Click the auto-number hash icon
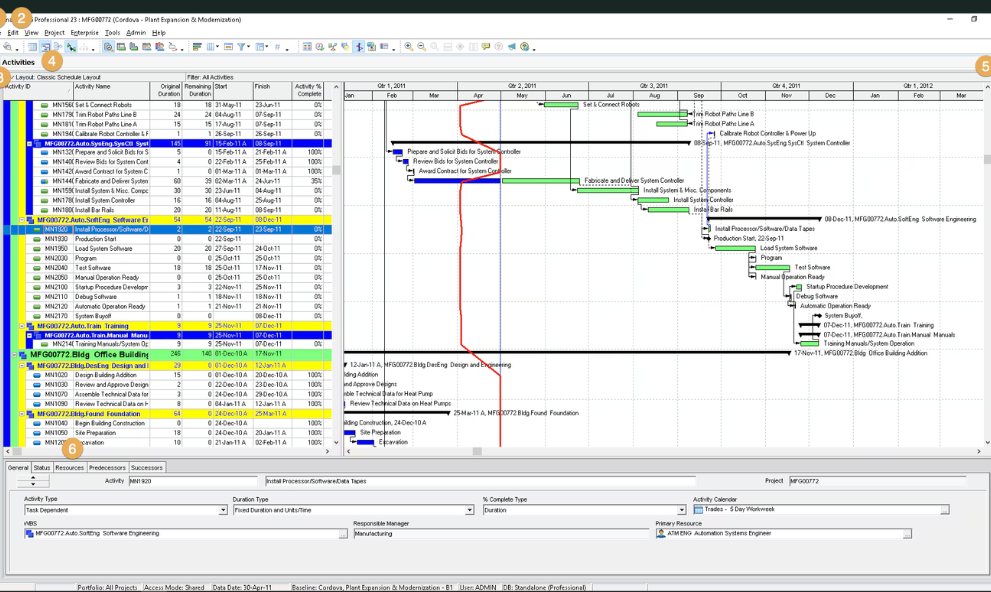Screen dimensions: 991x592 (277, 47)
